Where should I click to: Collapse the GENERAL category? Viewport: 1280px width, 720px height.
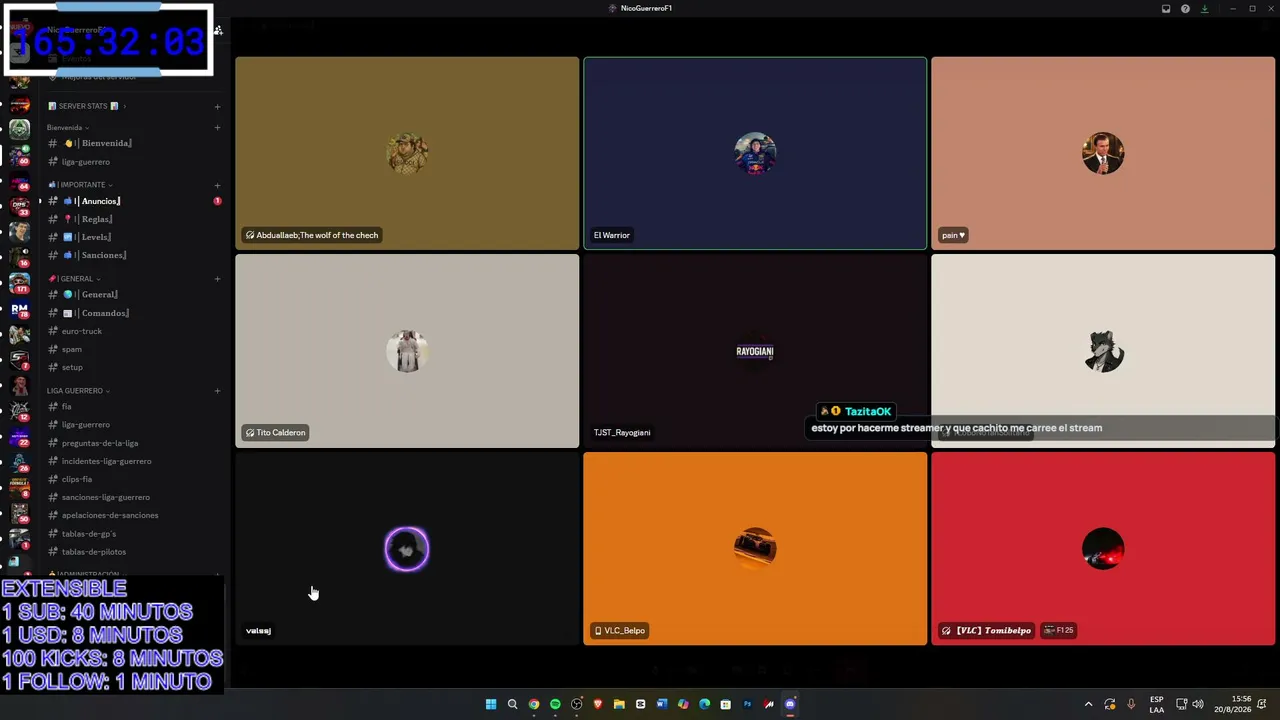(x=74, y=279)
